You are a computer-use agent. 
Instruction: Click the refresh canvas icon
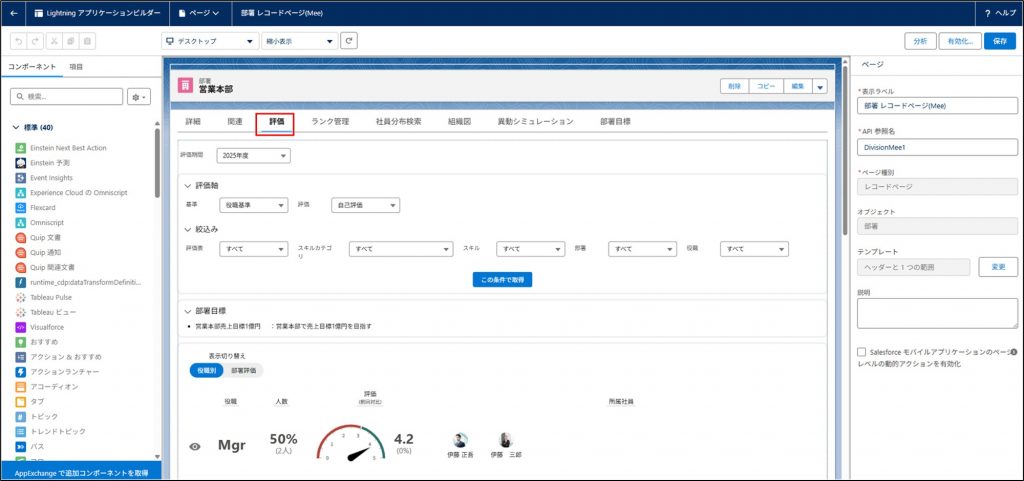349,41
